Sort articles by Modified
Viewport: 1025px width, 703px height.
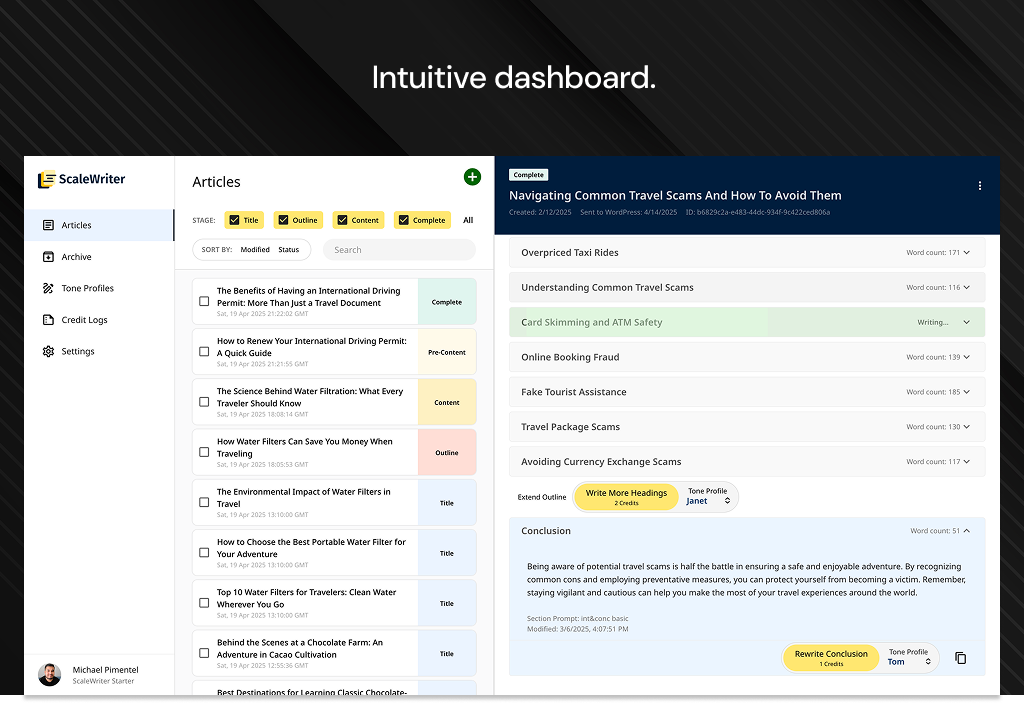tap(255, 250)
